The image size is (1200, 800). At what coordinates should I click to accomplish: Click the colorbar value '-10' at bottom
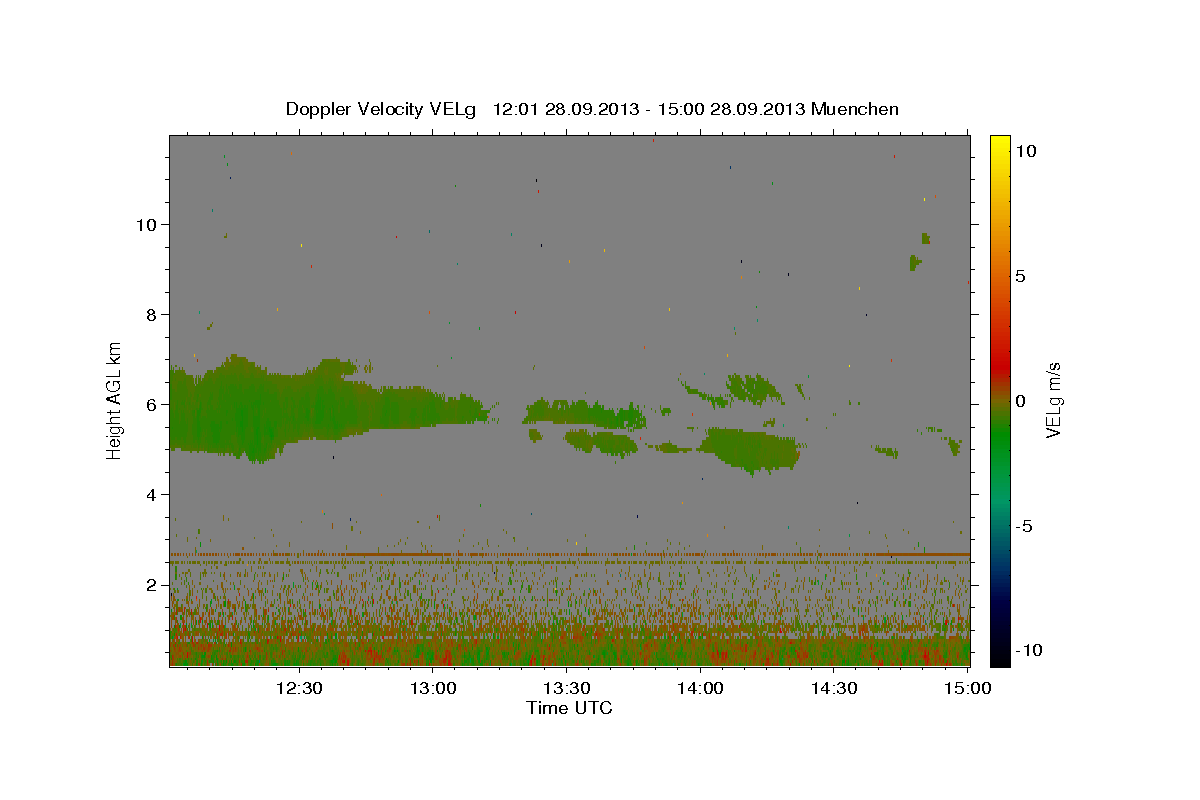[x=1027, y=650]
